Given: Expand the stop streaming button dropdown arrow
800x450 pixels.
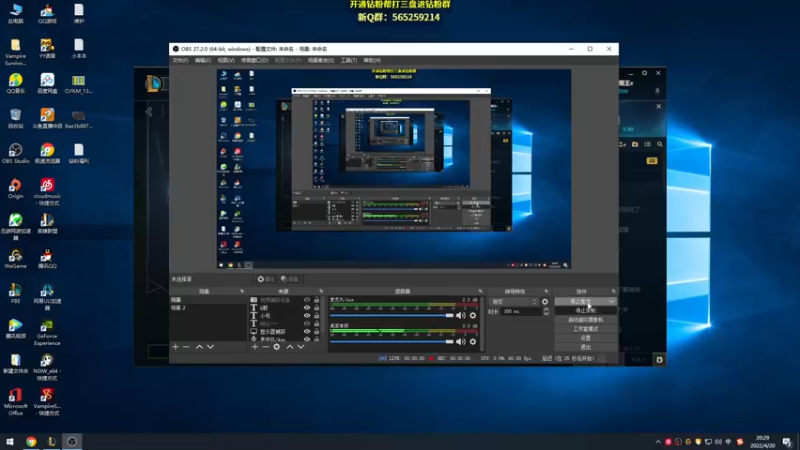Looking at the screenshot, I should (611, 302).
